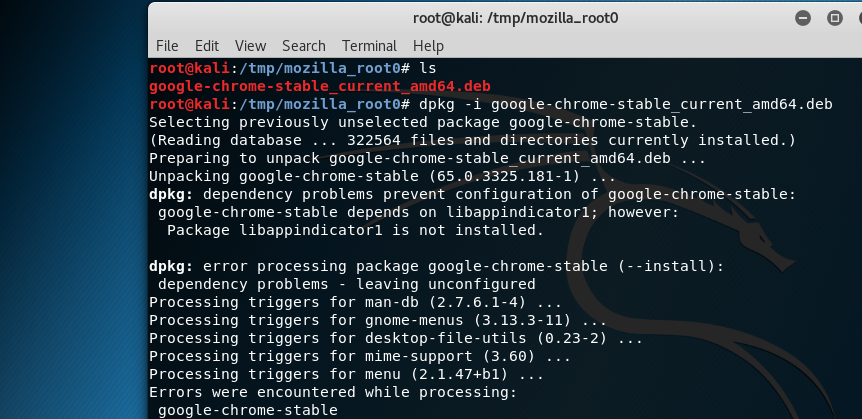Click the desktop-file-utils triggers line
Viewport: 862px width, 419px height.
(396, 339)
